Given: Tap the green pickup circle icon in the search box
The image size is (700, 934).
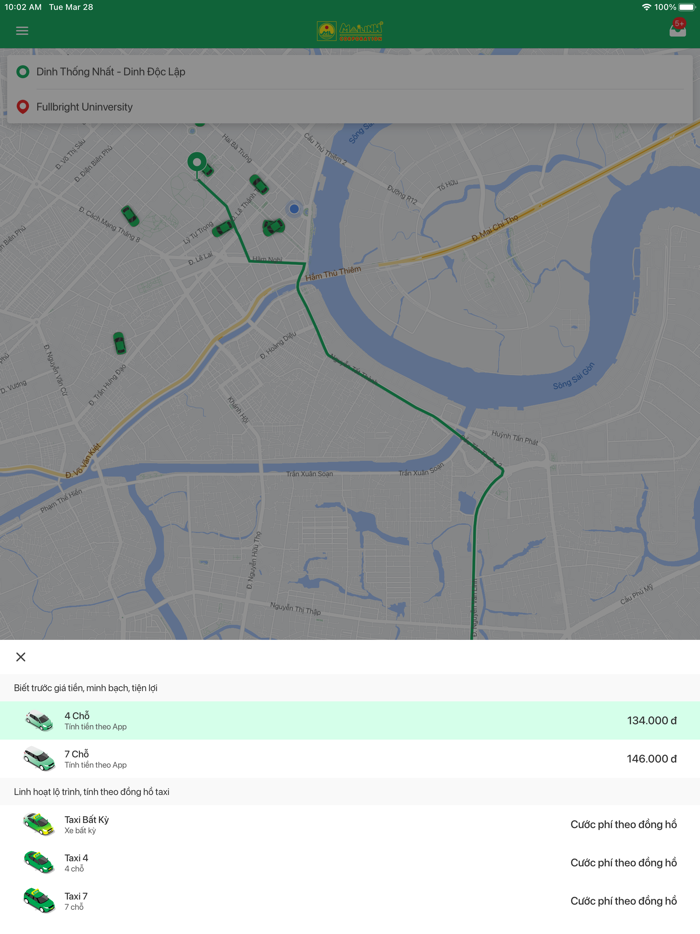Looking at the screenshot, I should pyautogui.click(x=23, y=72).
